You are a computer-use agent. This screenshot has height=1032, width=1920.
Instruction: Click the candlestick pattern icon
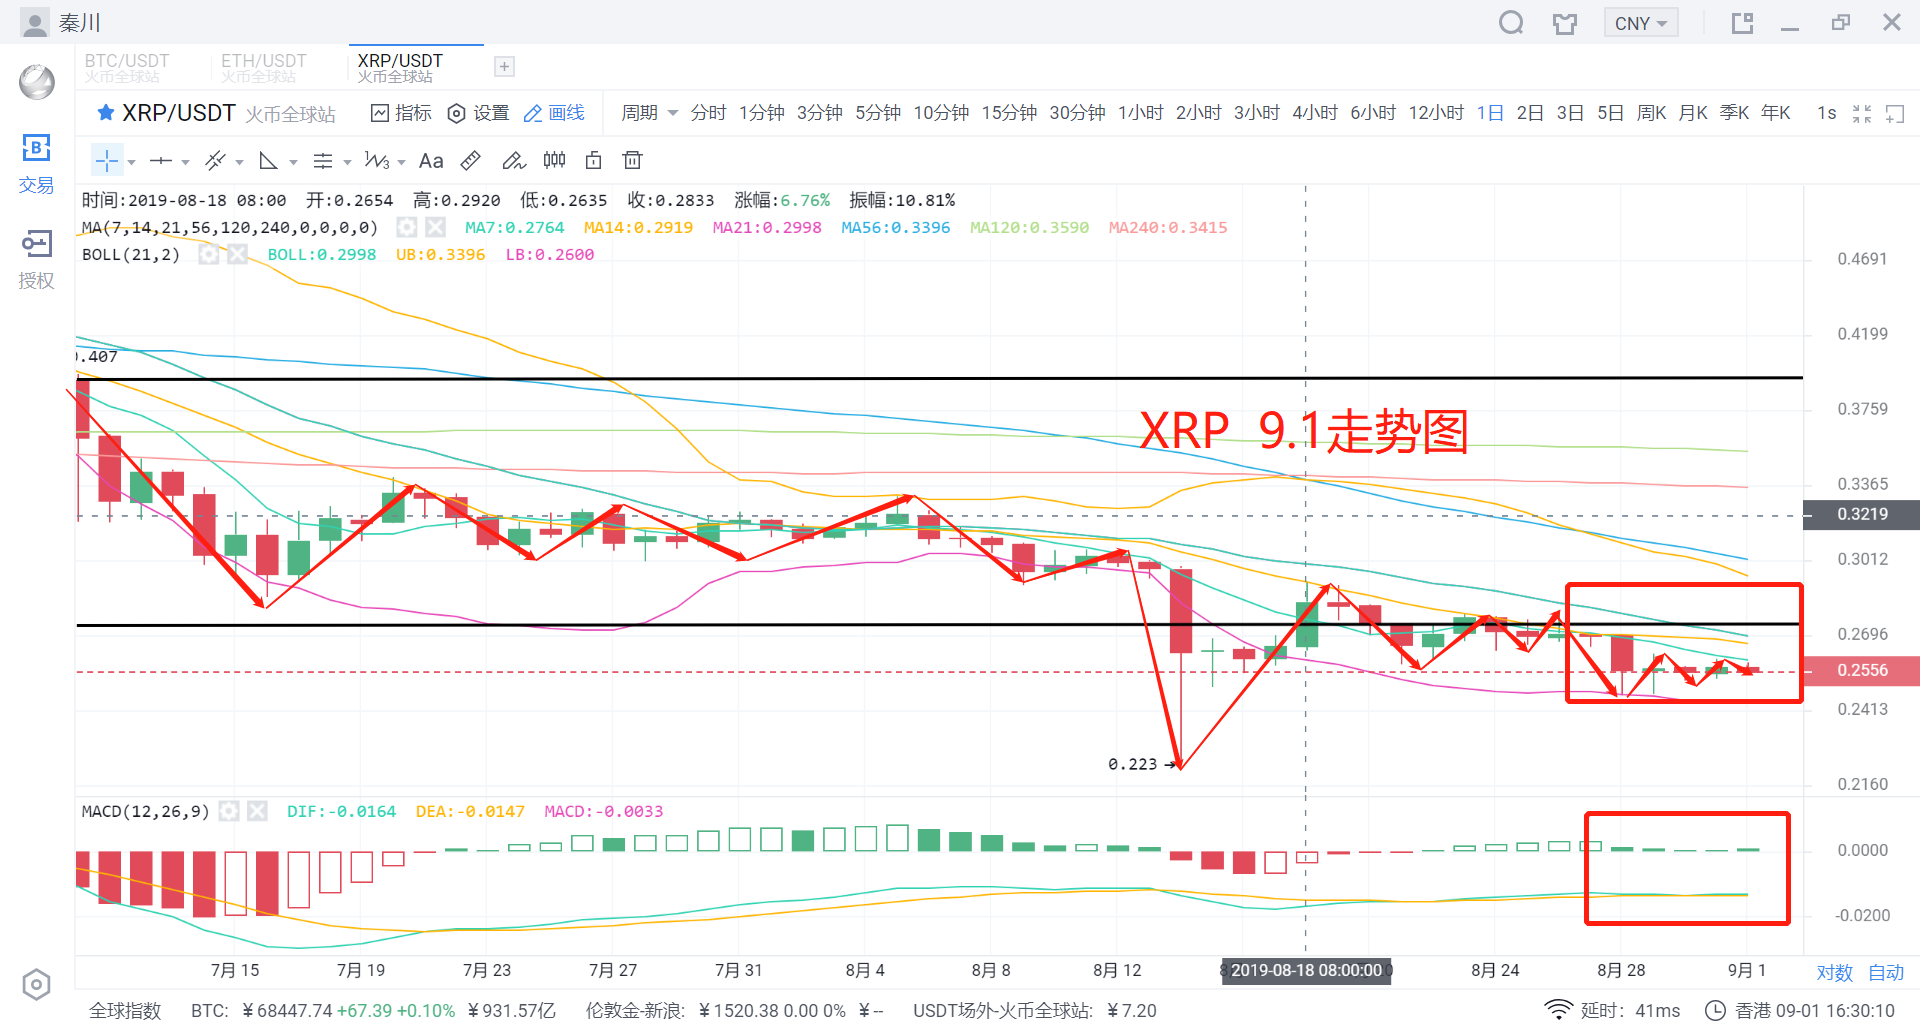pos(554,160)
